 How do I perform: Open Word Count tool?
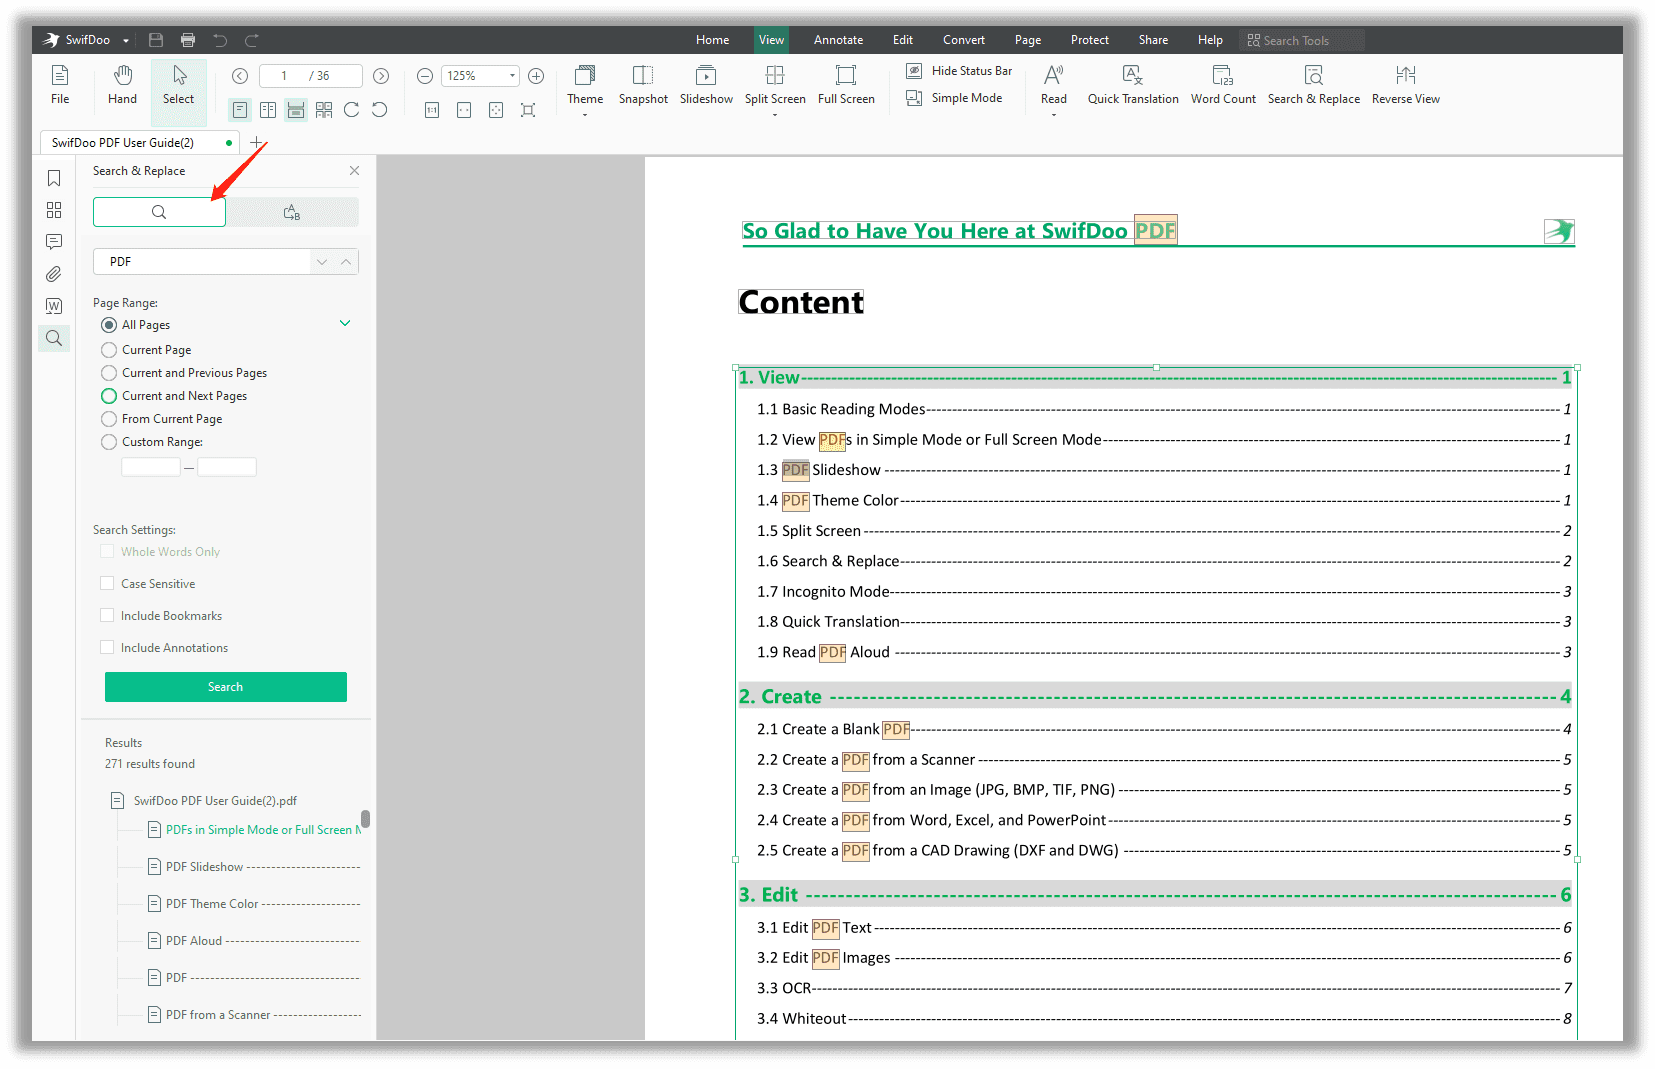[x=1223, y=85]
